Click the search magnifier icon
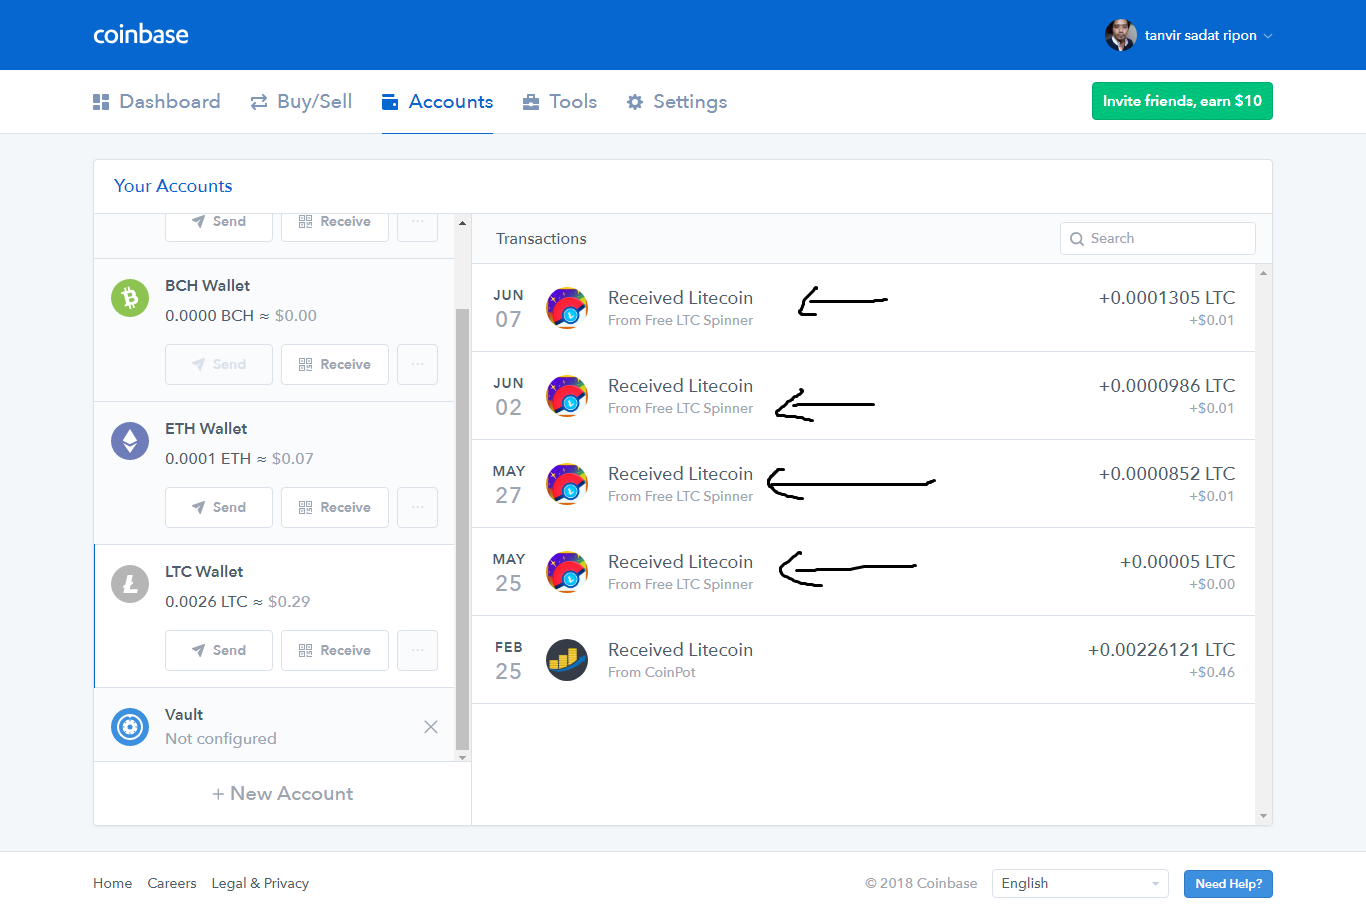 [x=1077, y=239]
